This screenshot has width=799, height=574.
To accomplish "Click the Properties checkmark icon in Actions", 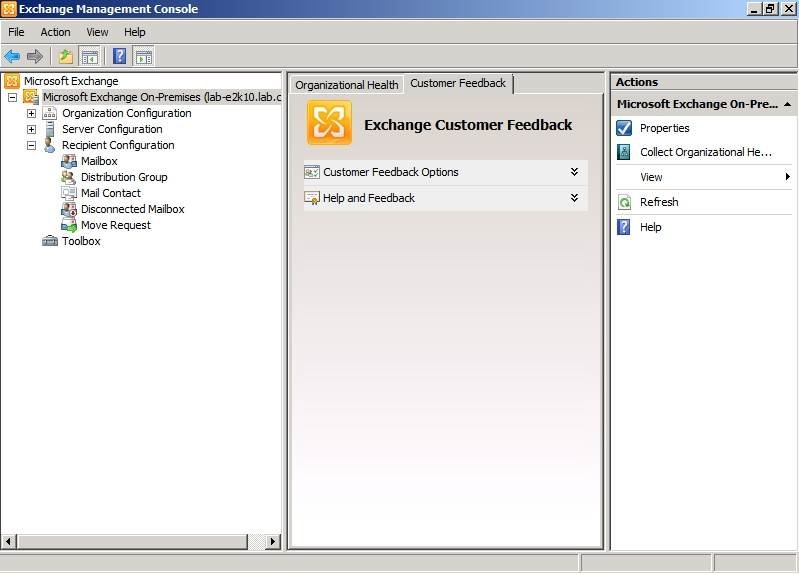I will [624, 128].
